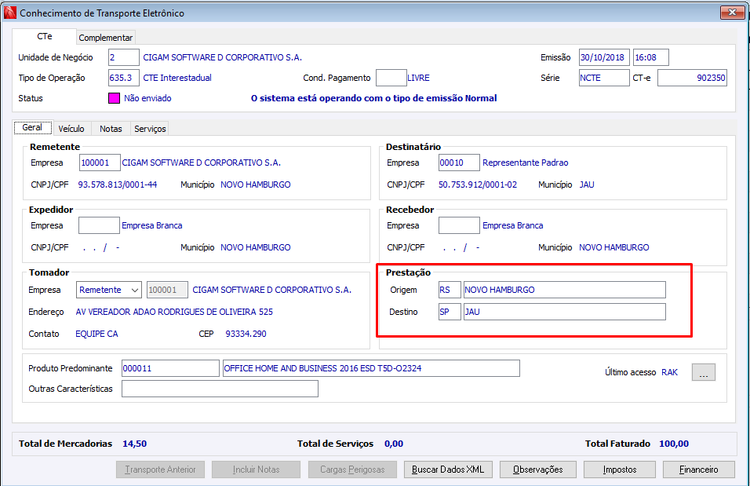Click the Expedidor Empresa Branca text
The width and height of the screenshot is (750, 486).
point(152,225)
